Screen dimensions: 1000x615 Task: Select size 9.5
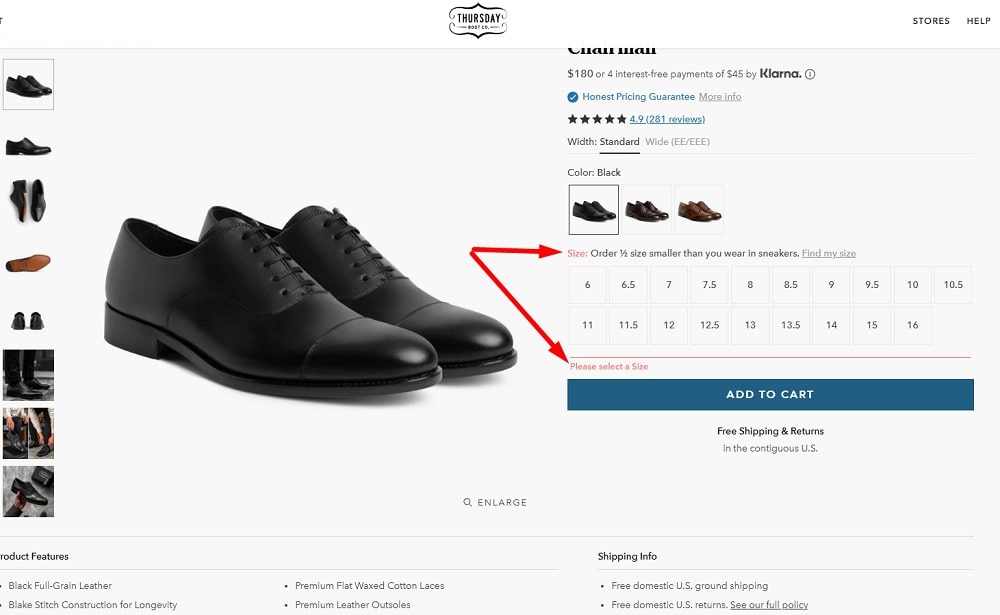871,284
